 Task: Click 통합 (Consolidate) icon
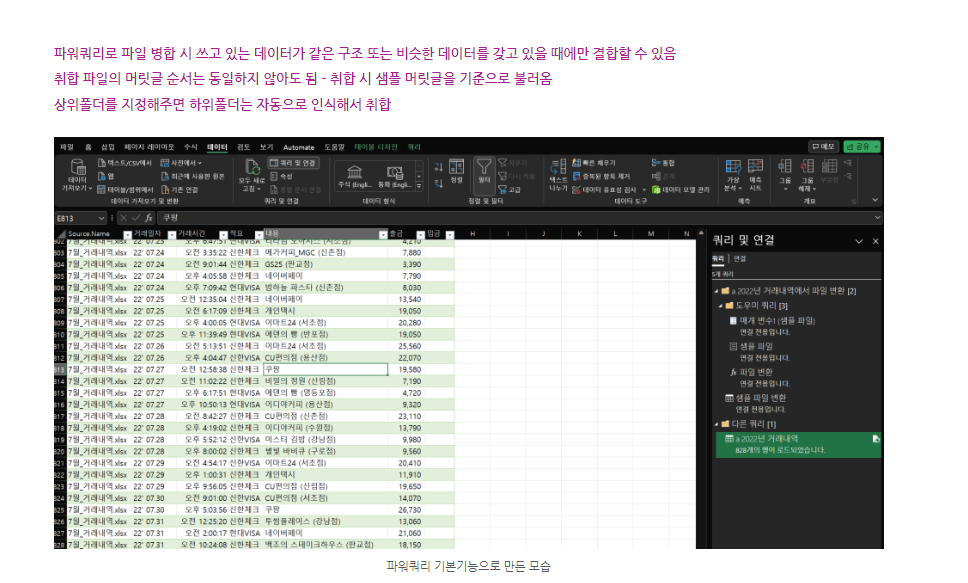(x=656, y=163)
